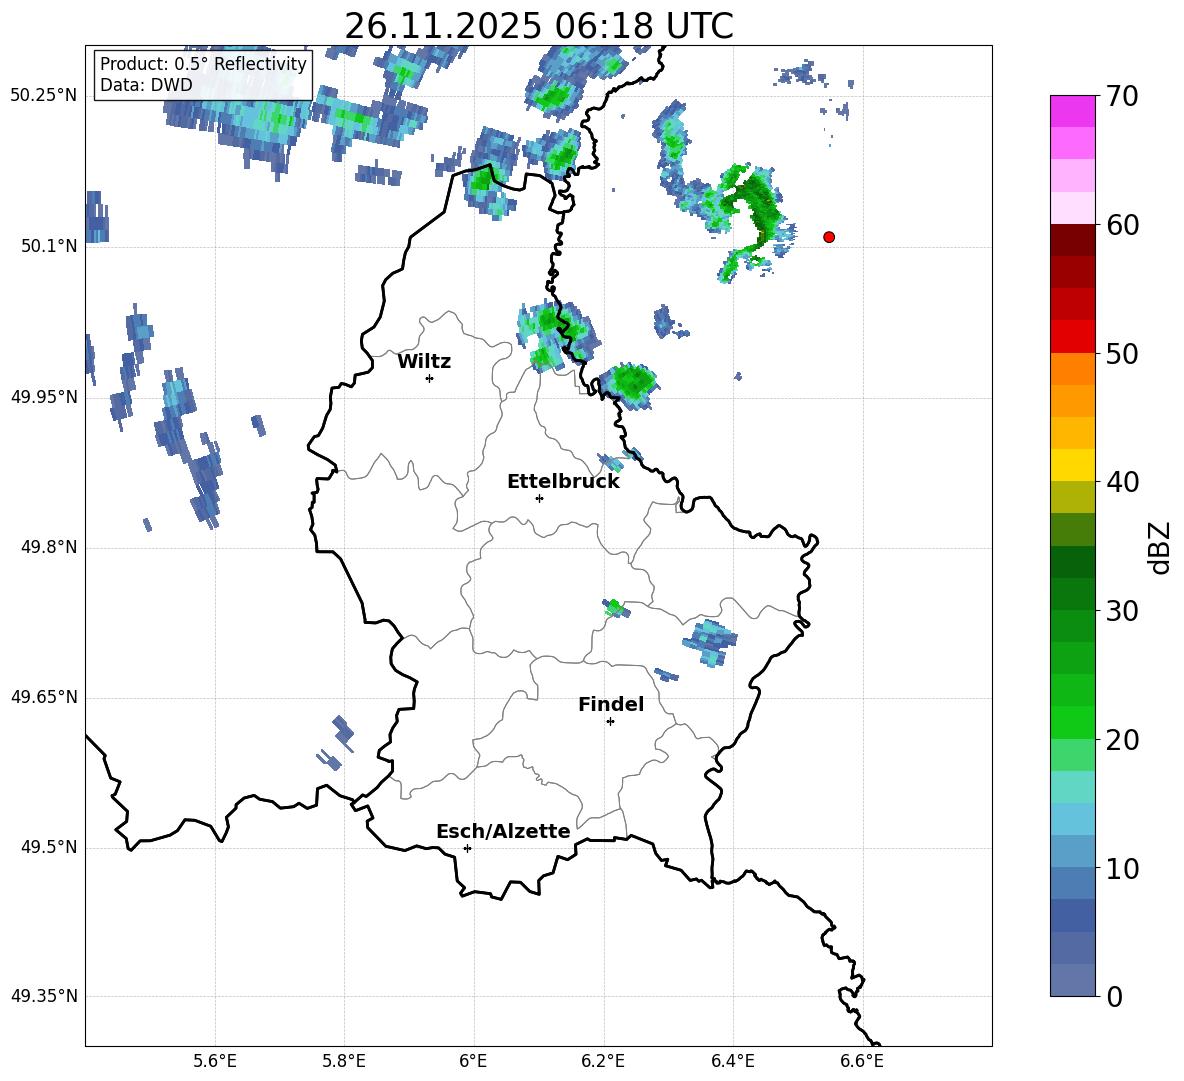Click the colorbar tick label 10
The height and width of the screenshot is (1081, 1184).
(1122, 868)
